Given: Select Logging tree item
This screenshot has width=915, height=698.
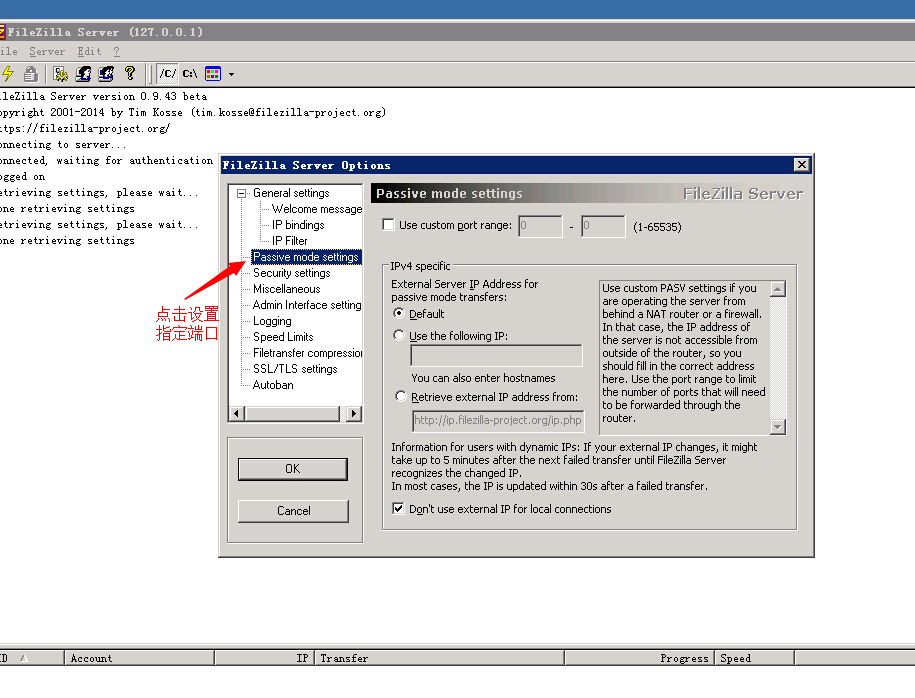Looking at the screenshot, I should (x=272, y=321).
